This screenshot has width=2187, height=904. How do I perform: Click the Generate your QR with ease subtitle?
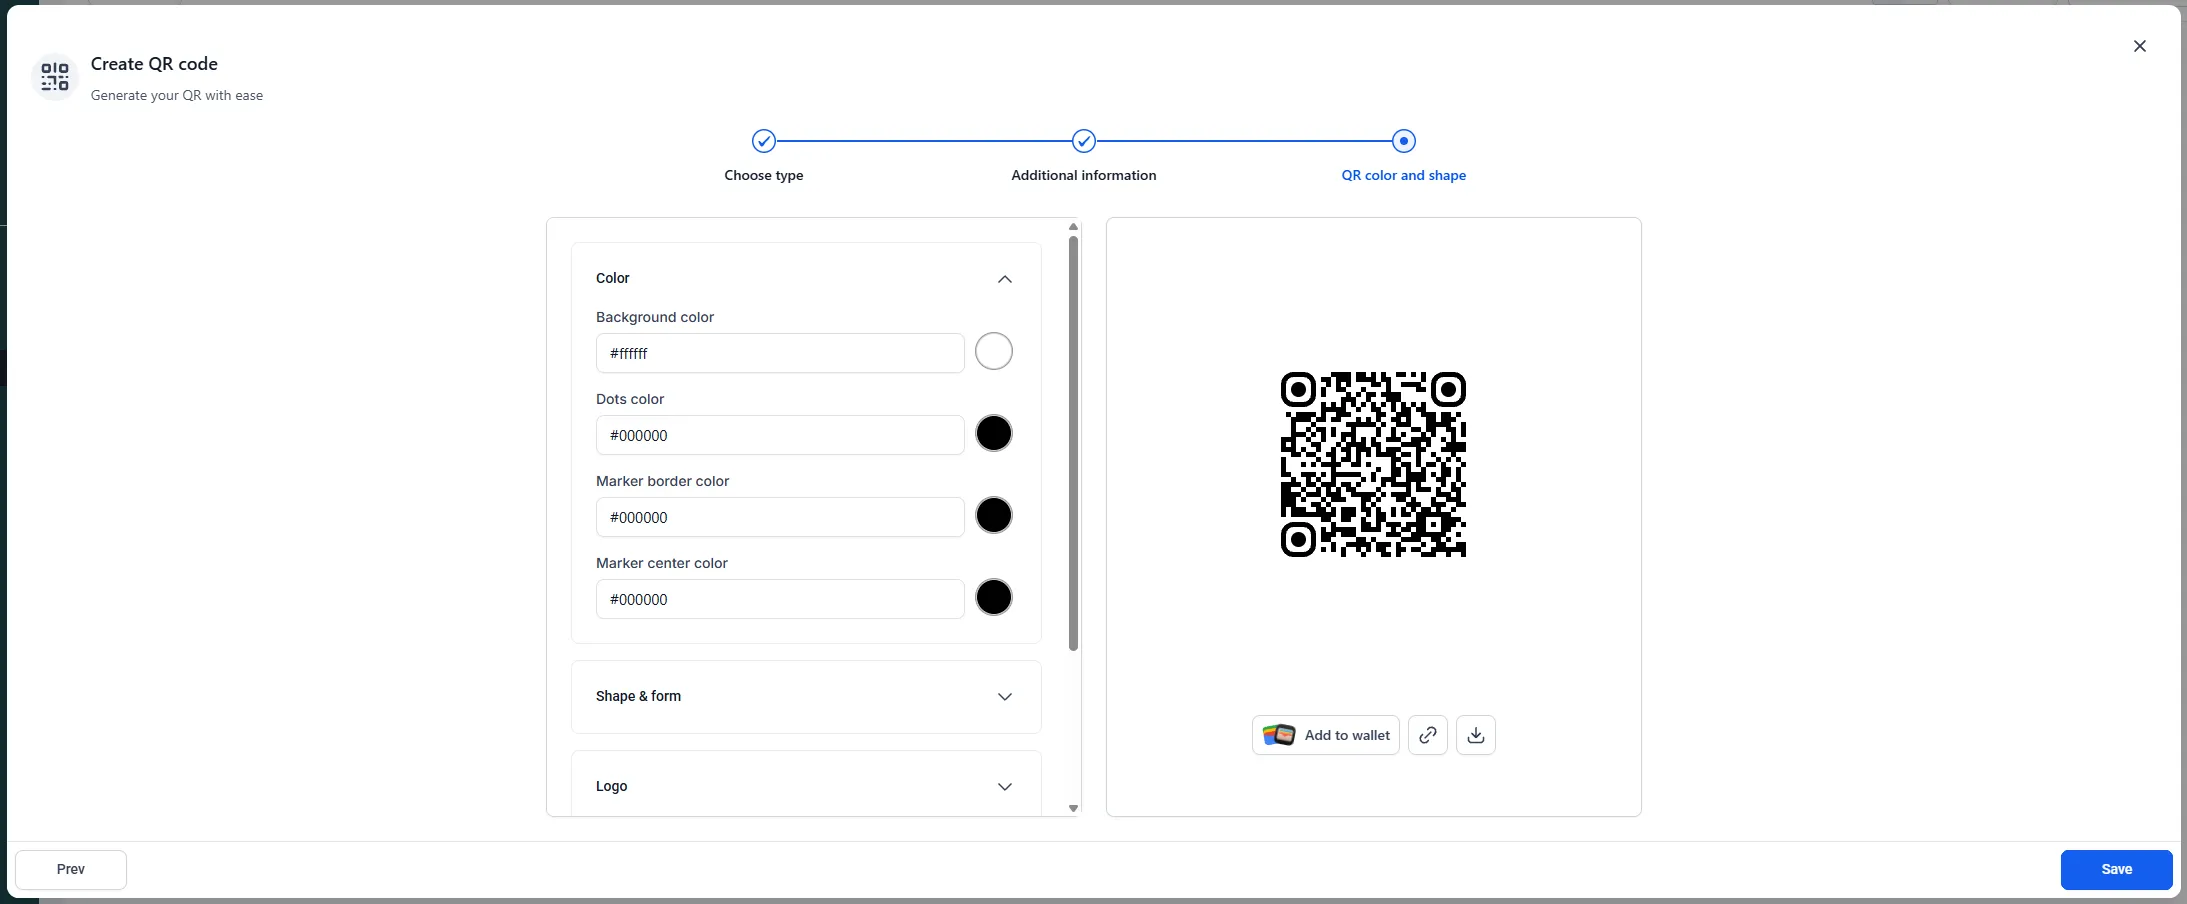[x=177, y=95]
